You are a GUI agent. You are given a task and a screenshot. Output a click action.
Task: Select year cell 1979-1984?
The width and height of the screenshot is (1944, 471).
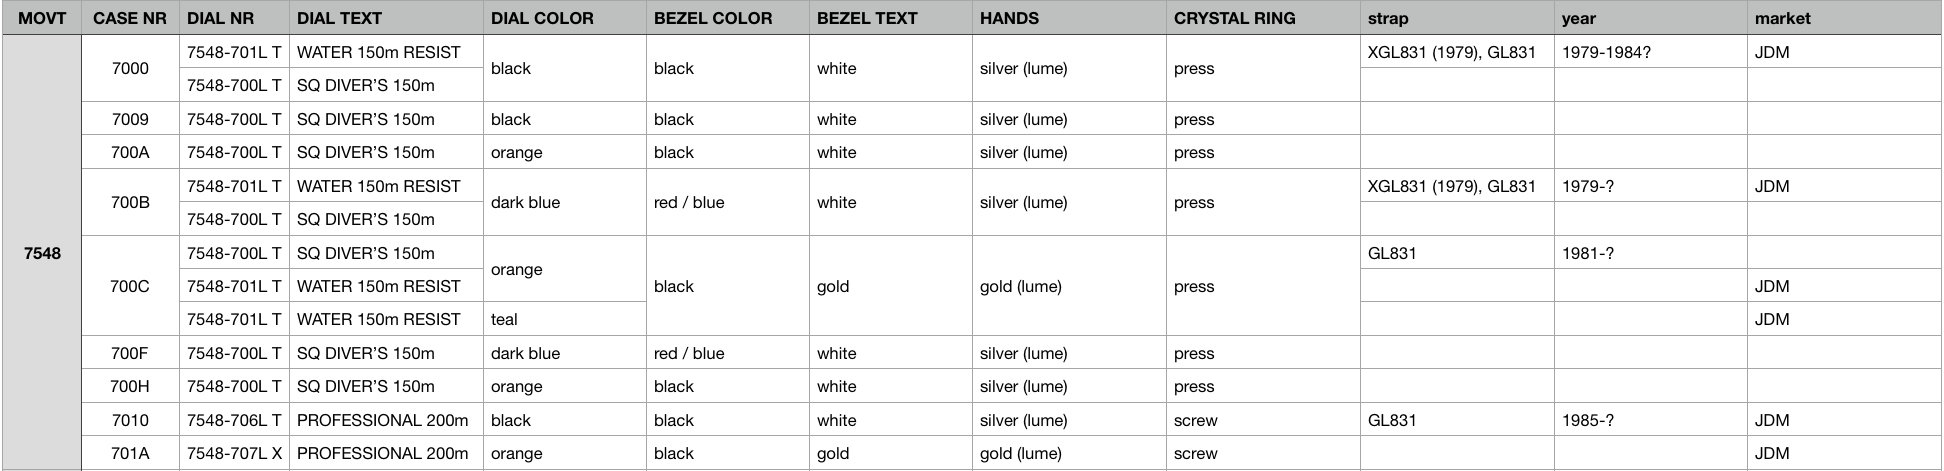coord(1650,52)
